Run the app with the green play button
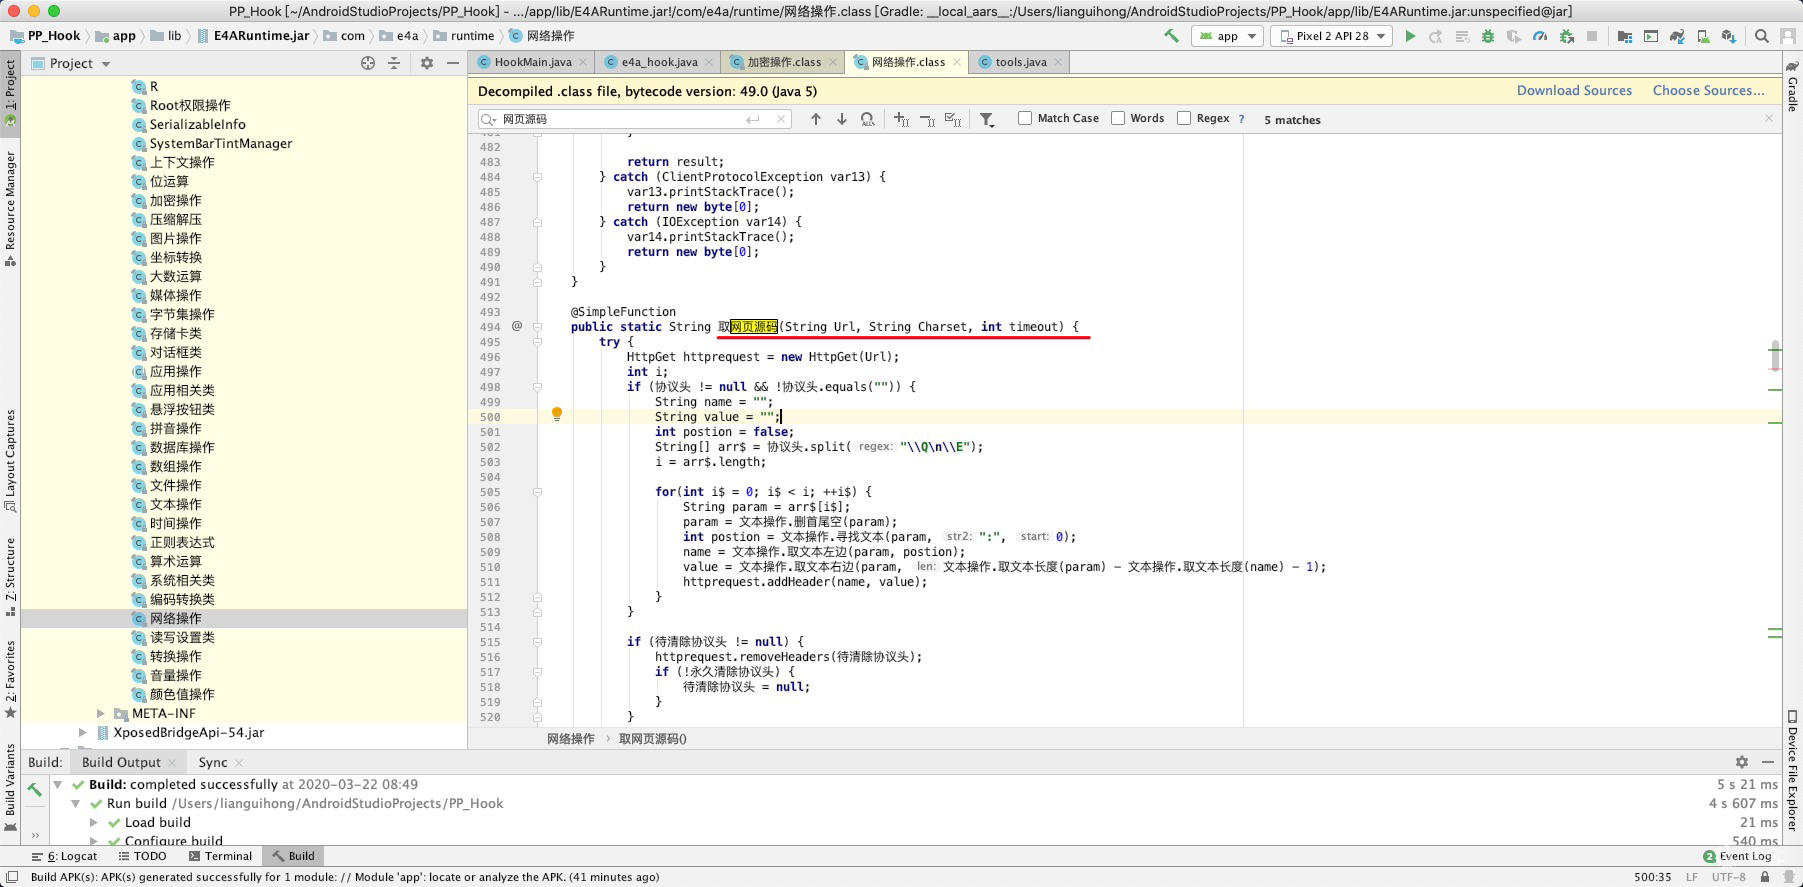 (1410, 36)
